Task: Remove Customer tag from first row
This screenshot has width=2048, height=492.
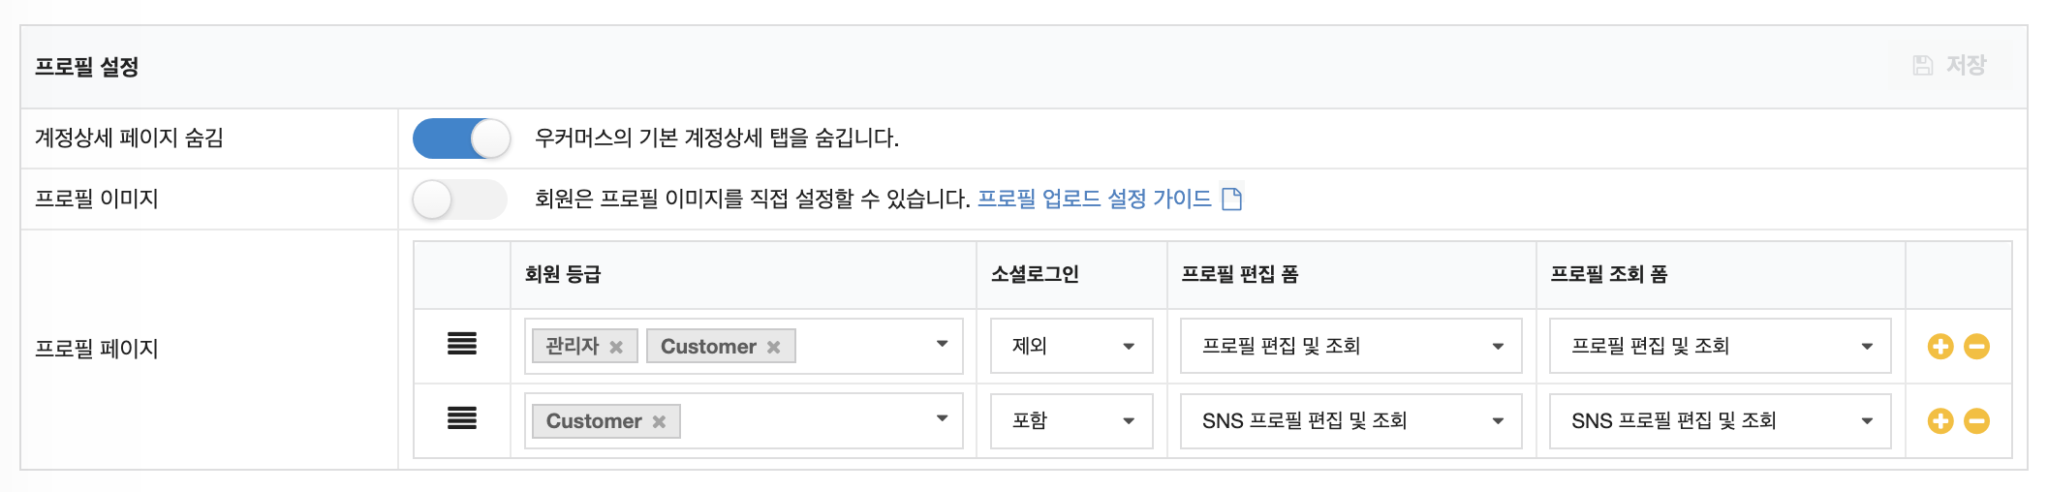Action: click(773, 347)
